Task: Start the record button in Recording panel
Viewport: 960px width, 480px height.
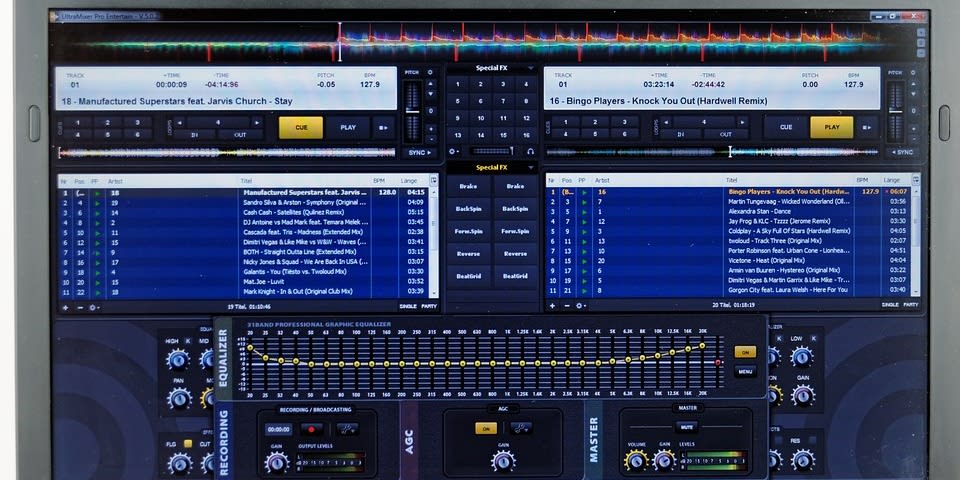Action: pos(312,429)
